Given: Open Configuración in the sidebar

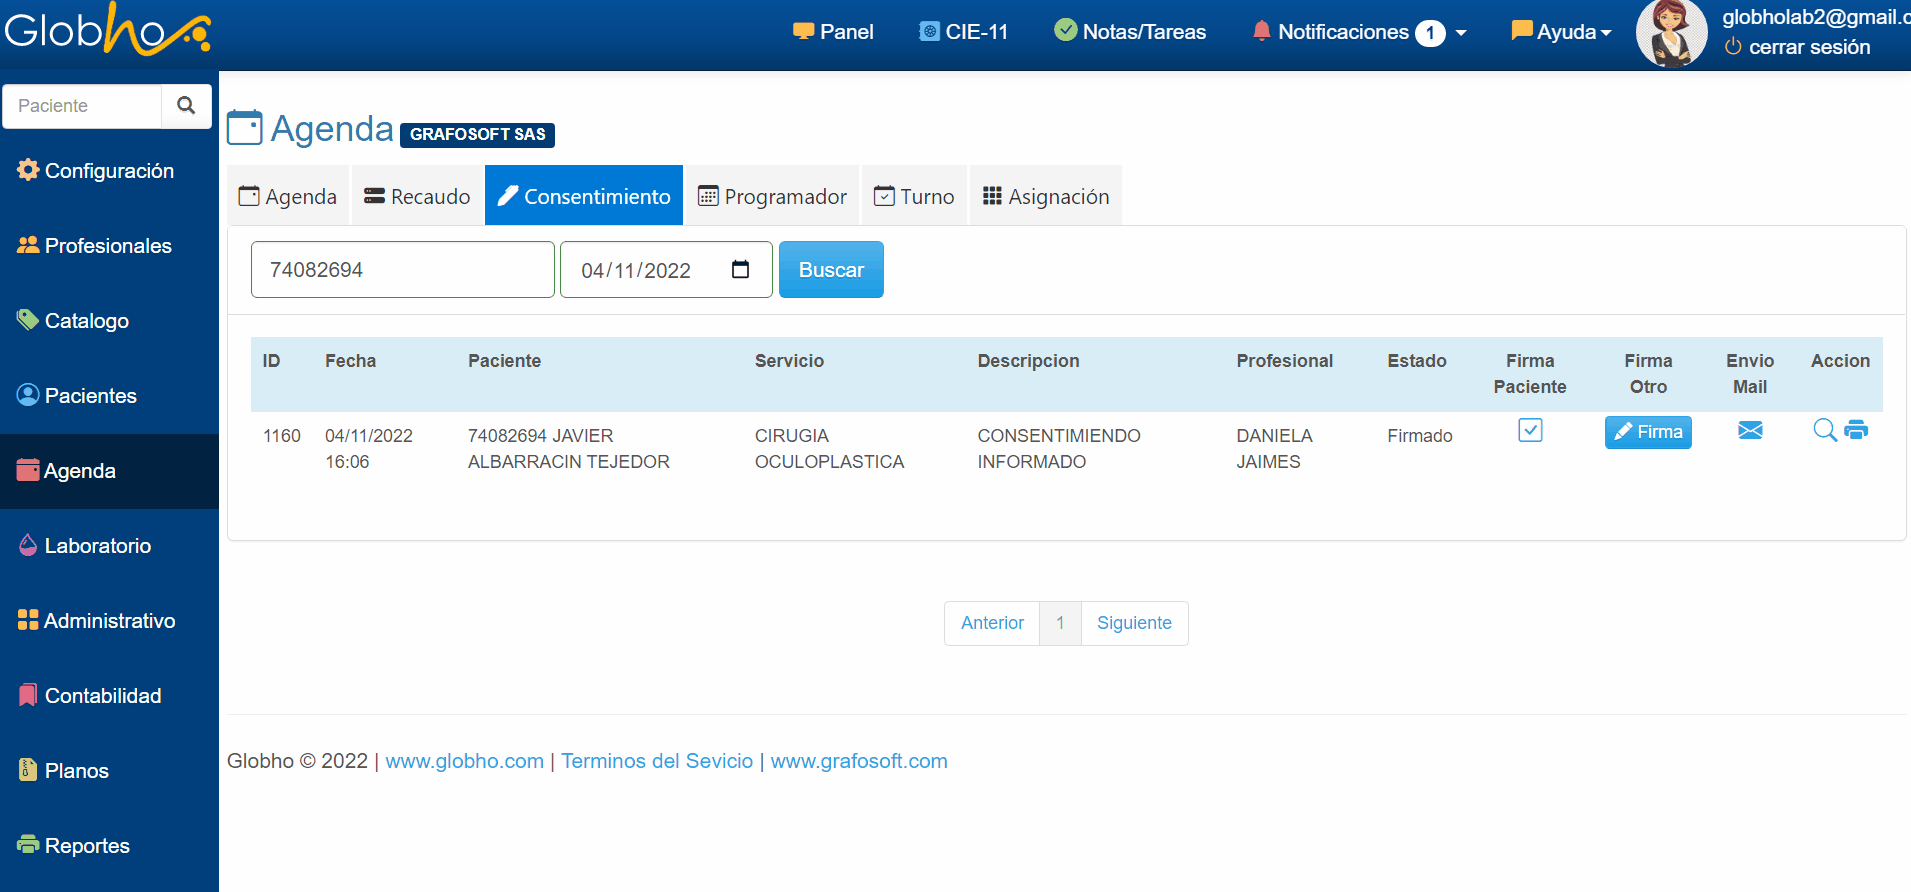Looking at the screenshot, I should coord(108,171).
